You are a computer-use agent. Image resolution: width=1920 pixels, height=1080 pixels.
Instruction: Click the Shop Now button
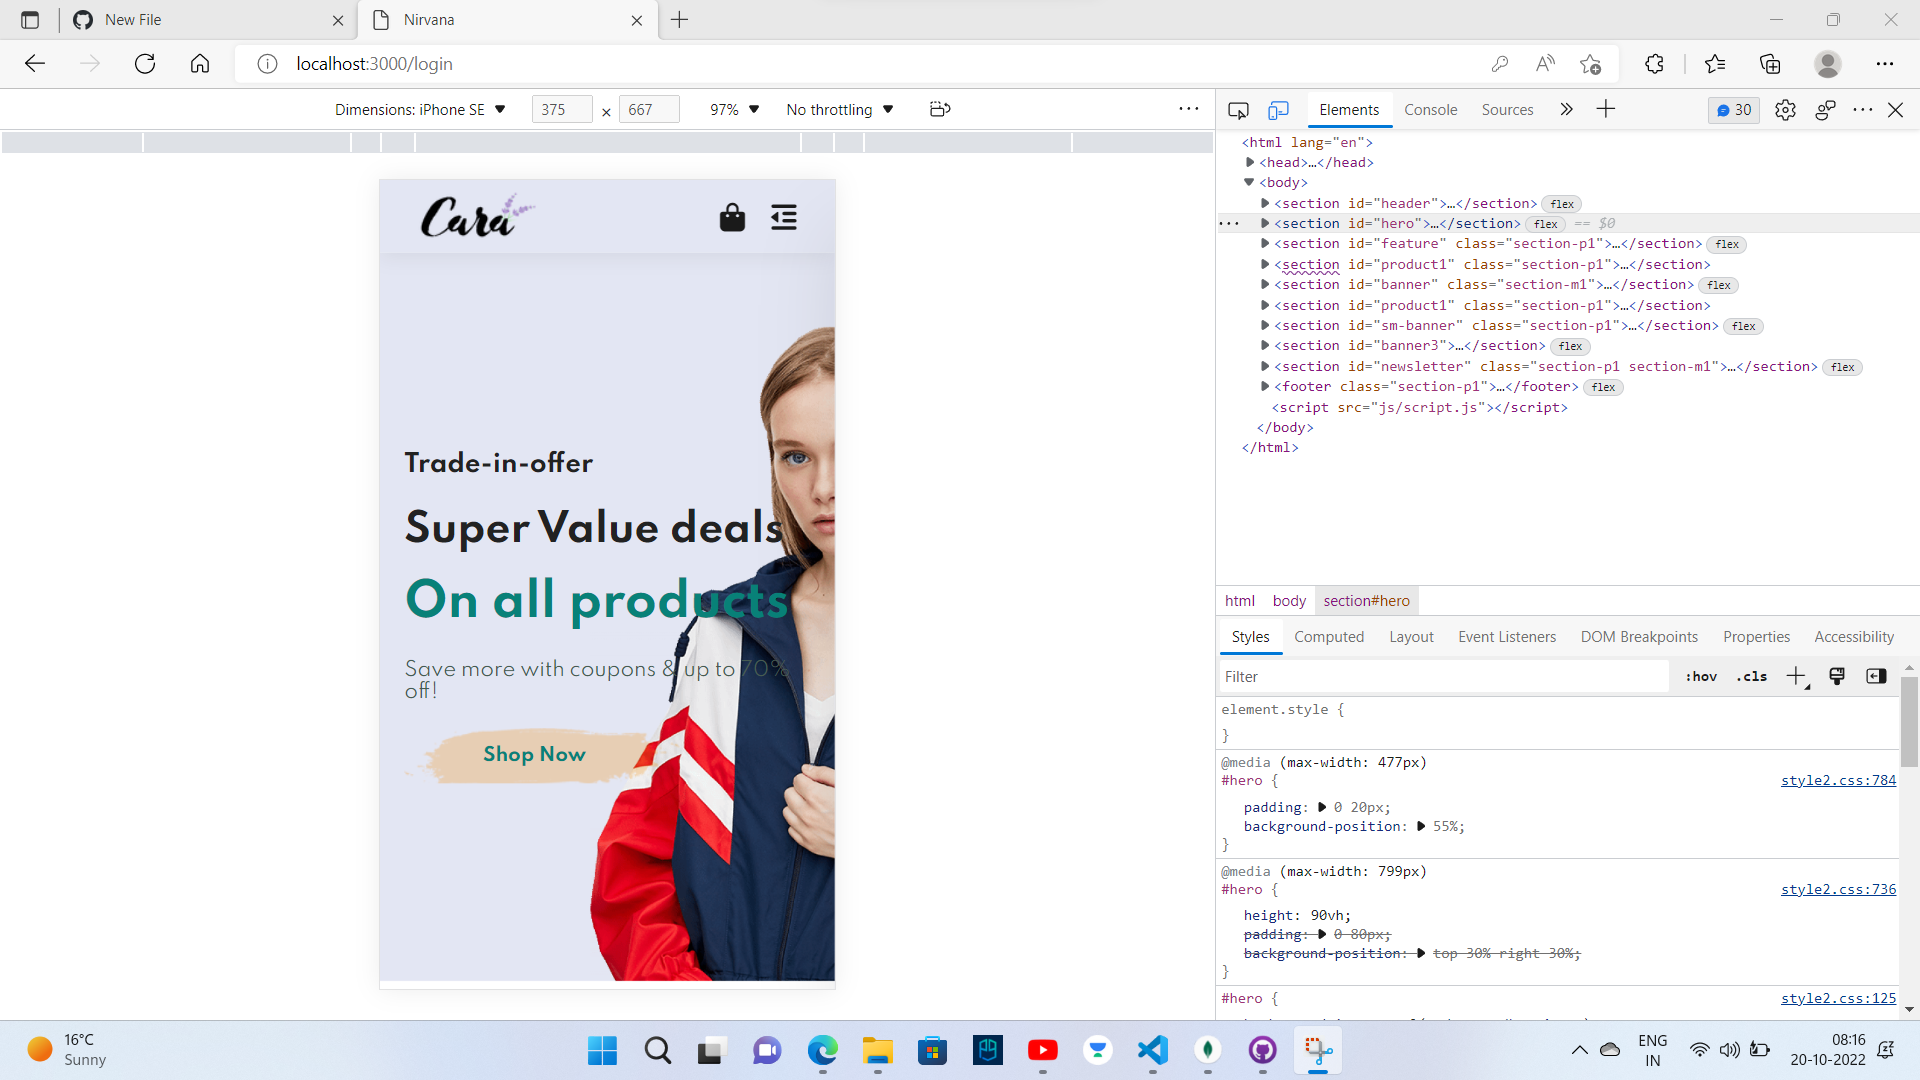pyautogui.click(x=534, y=754)
